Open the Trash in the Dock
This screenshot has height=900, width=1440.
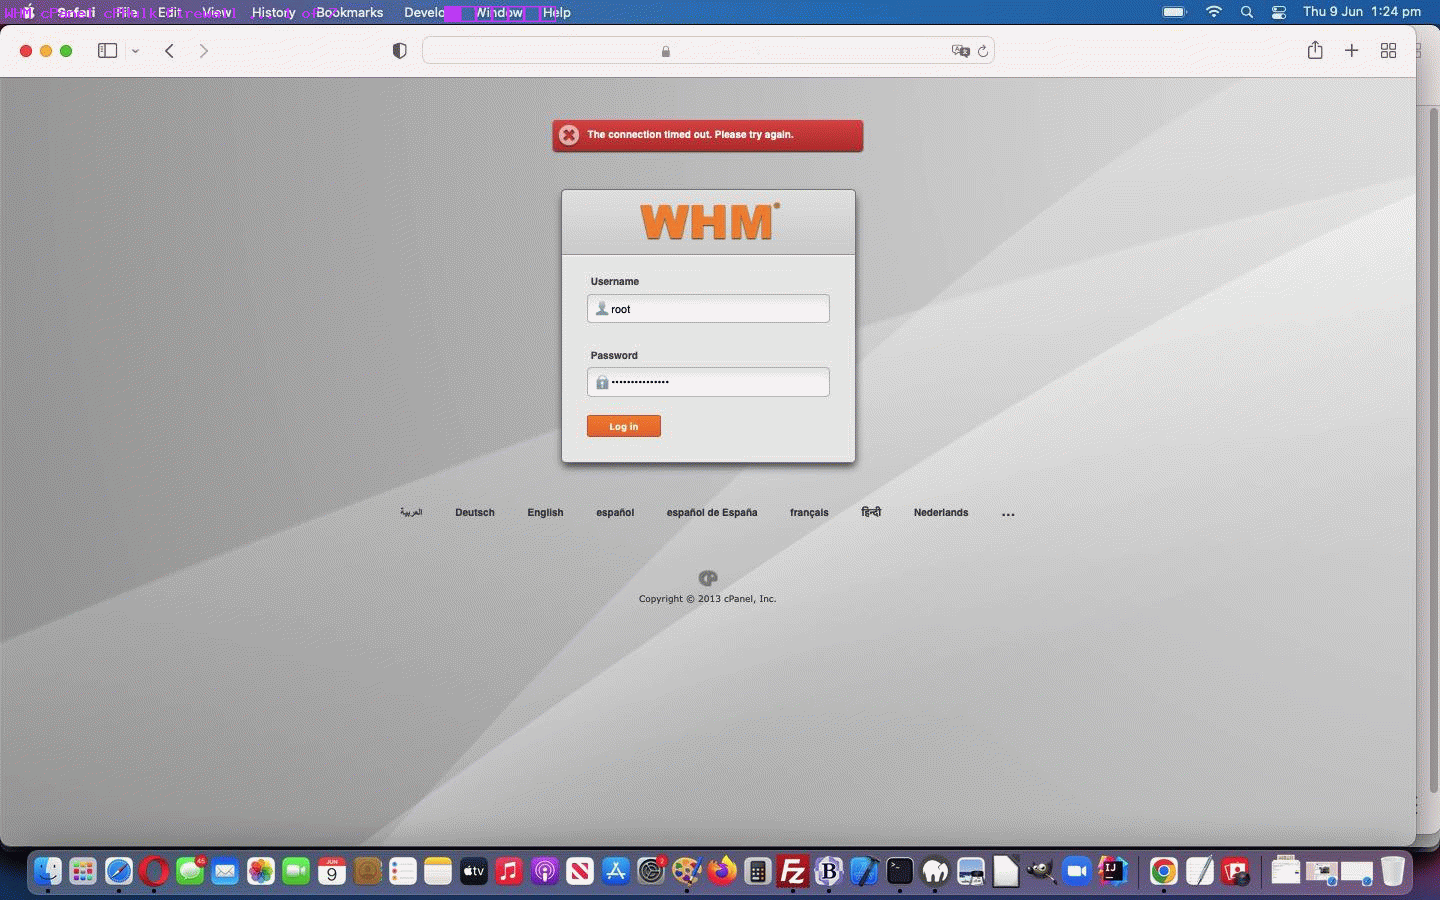tap(1393, 871)
